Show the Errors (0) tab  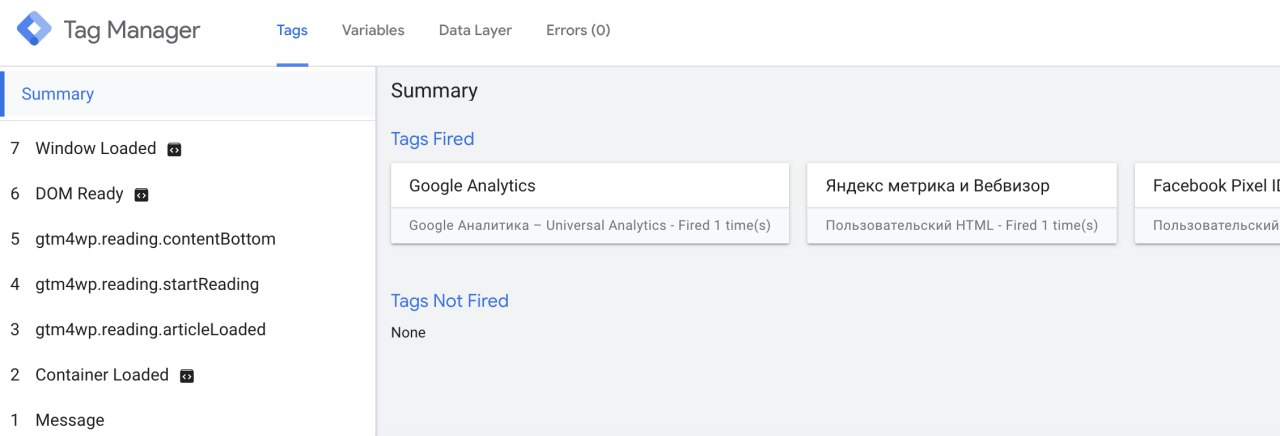click(x=578, y=31)
